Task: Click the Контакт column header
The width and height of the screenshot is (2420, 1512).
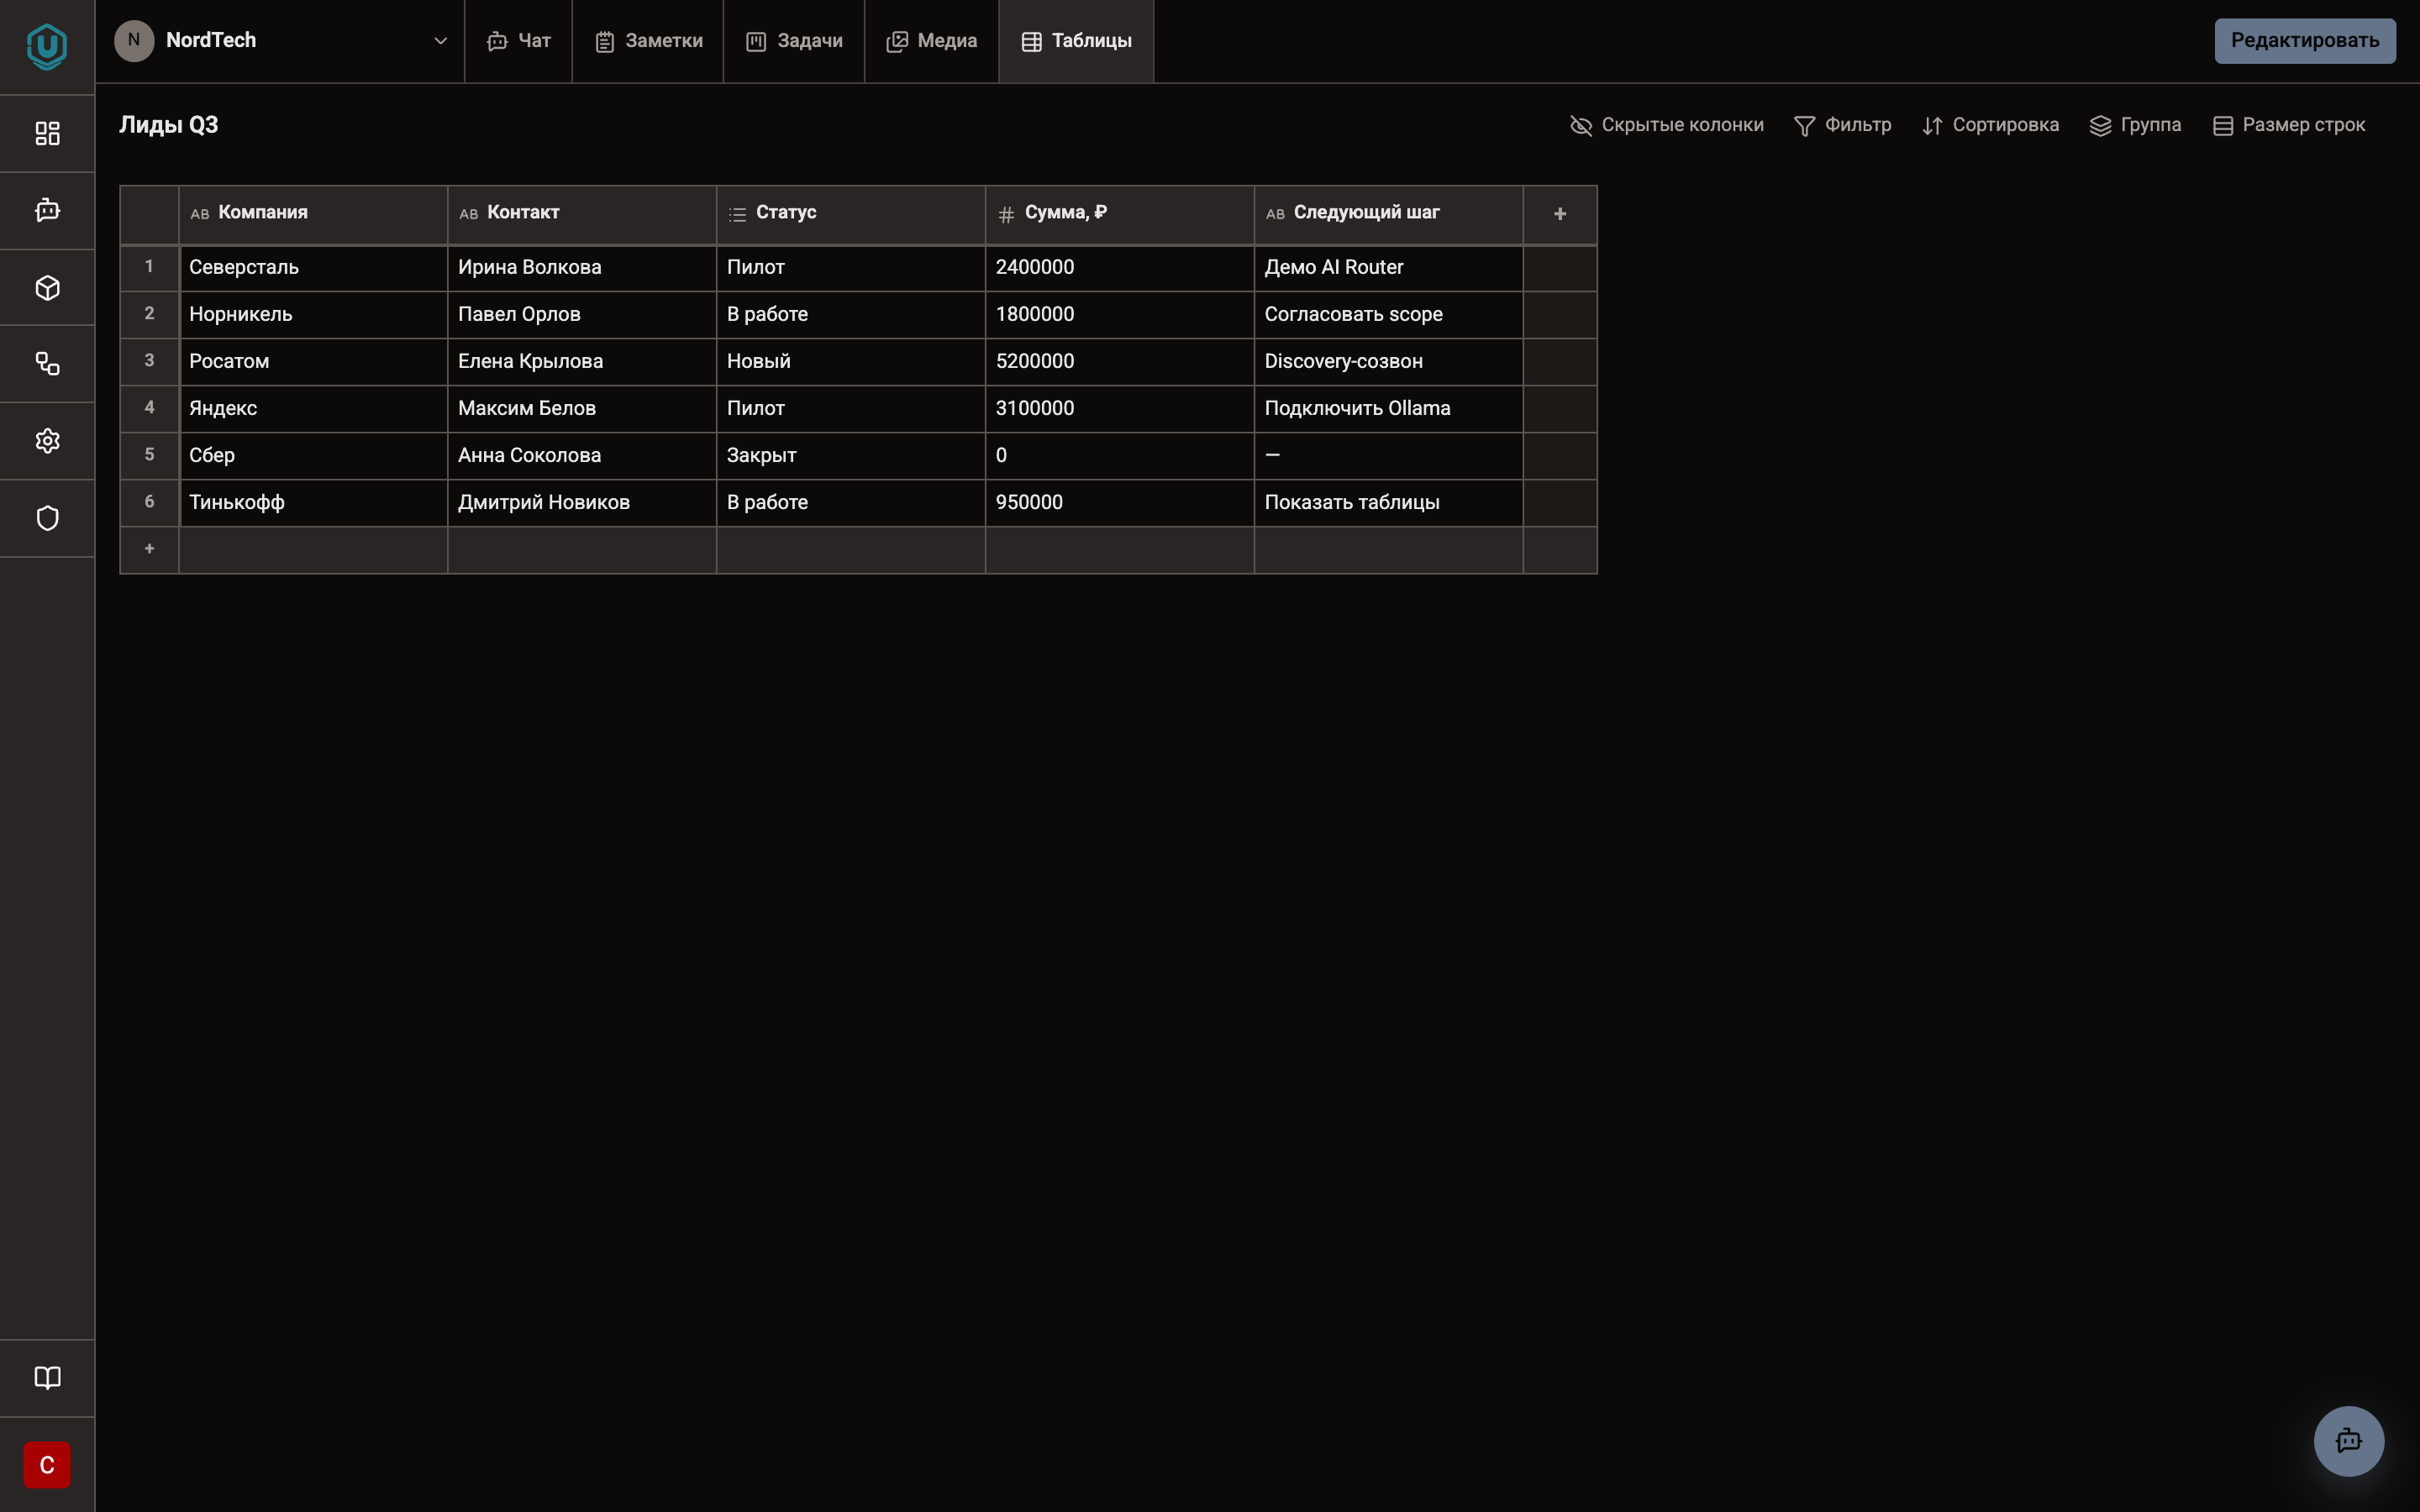Action: pos(582,213)
